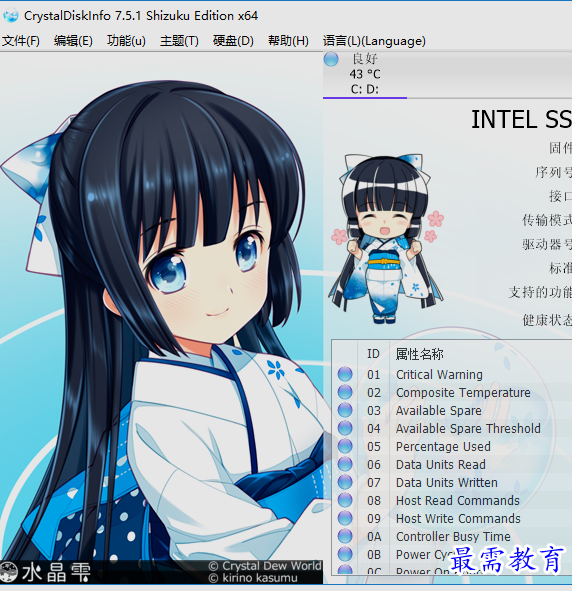Screen dimensions: 572x591
Task: Click the status orb for Host Write Commands
Action: click(x=345, y=518)
